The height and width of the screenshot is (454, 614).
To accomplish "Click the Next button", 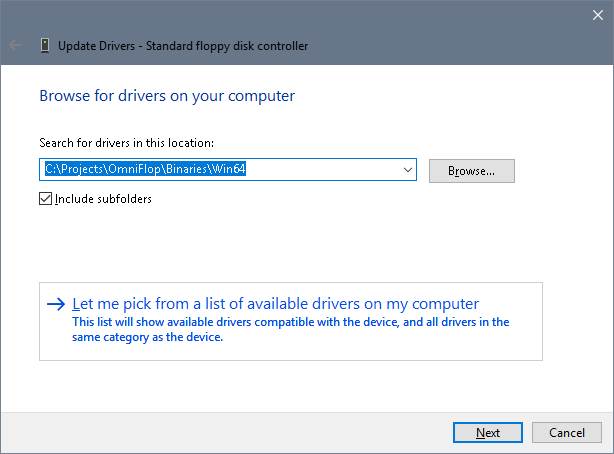I will pyautogui.click(x=488, y=432).
